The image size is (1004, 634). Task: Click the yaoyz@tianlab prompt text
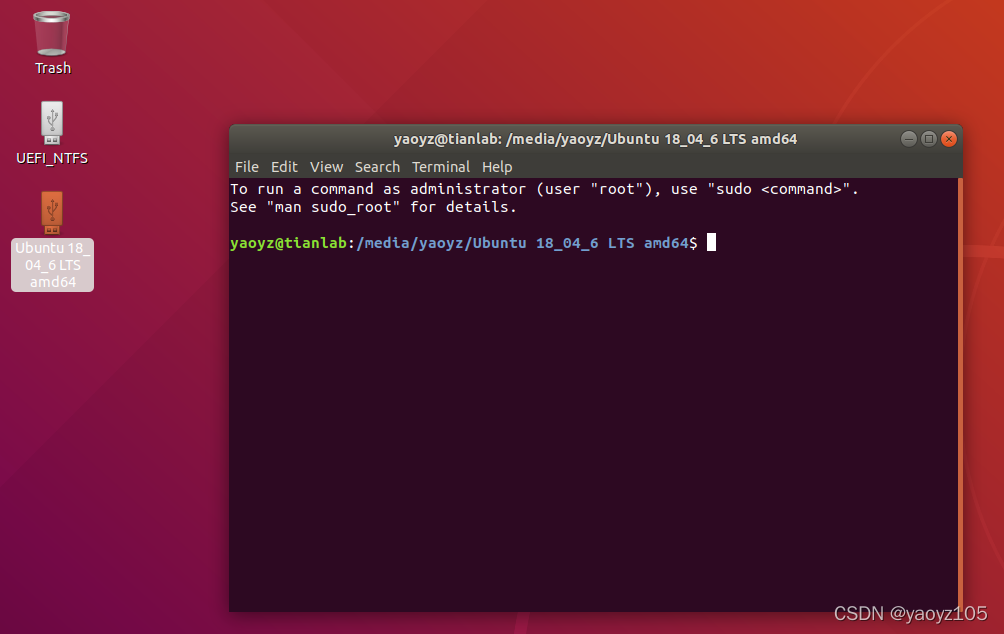point(288,243)
